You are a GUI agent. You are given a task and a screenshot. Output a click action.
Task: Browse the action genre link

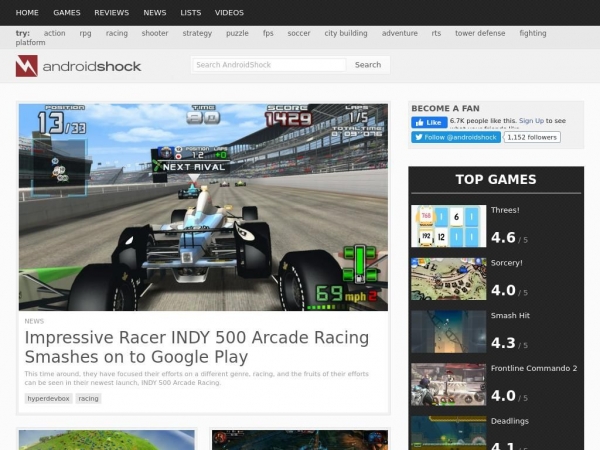click(x=54, y=33)
